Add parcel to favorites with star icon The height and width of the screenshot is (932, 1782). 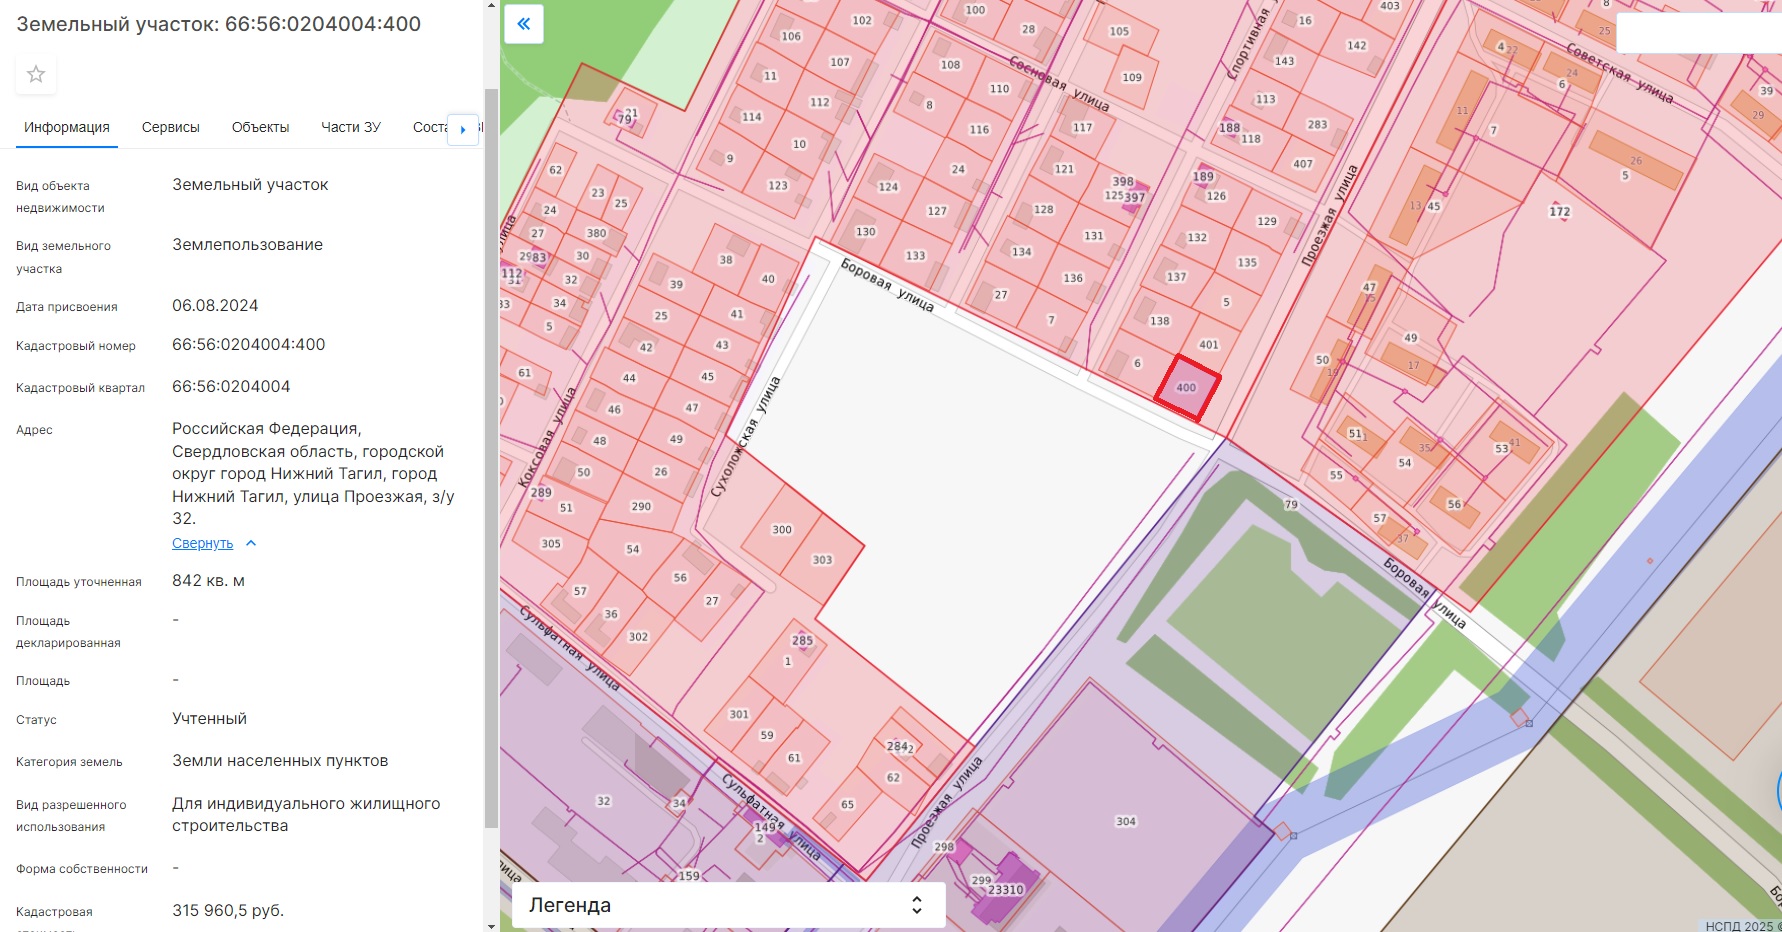[36, 74]
